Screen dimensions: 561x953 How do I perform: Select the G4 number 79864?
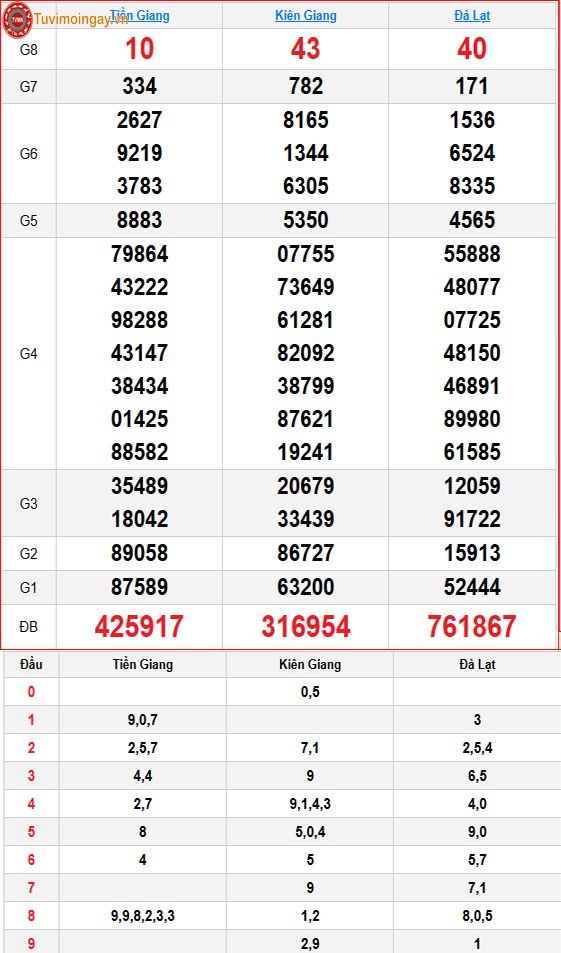click(140, 254)
